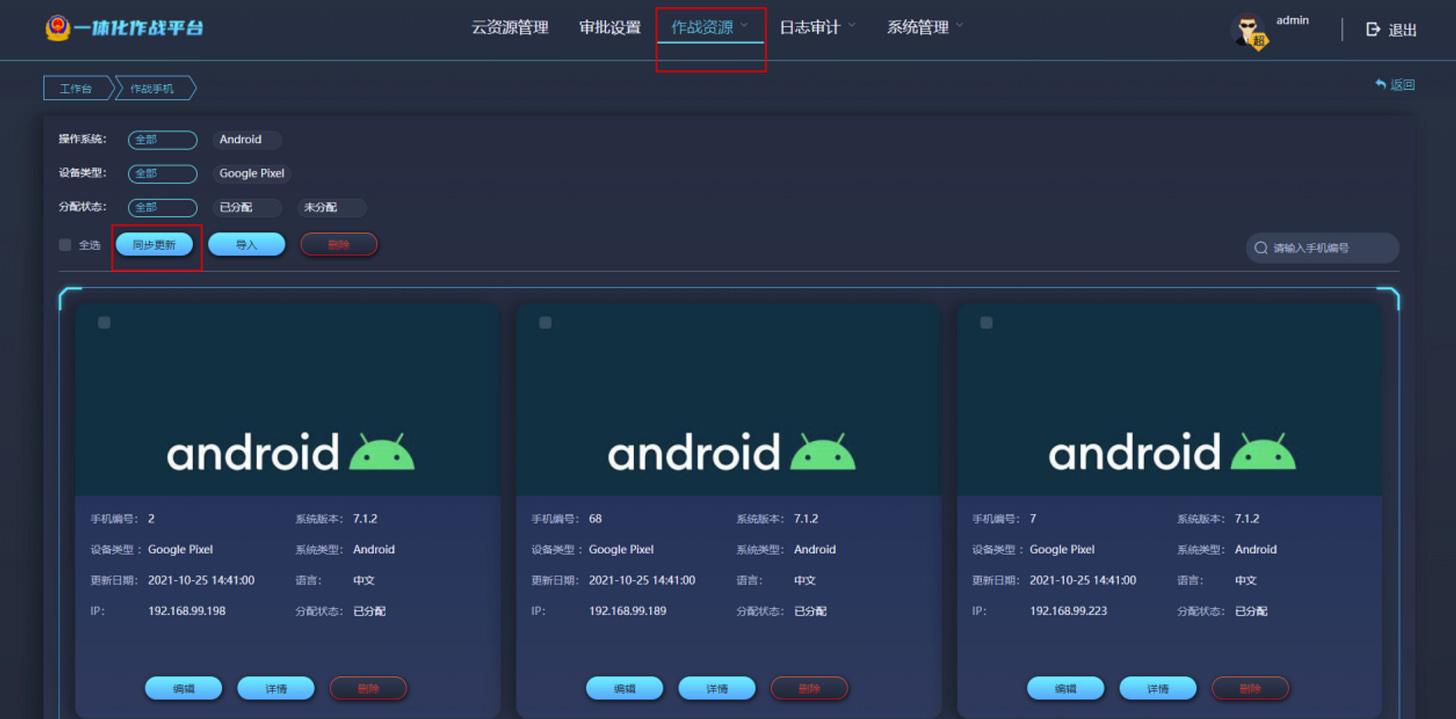View 详情 of phone 7
The width and height of the screenshot is (1456, 719).
click(x=1158, y=688)
